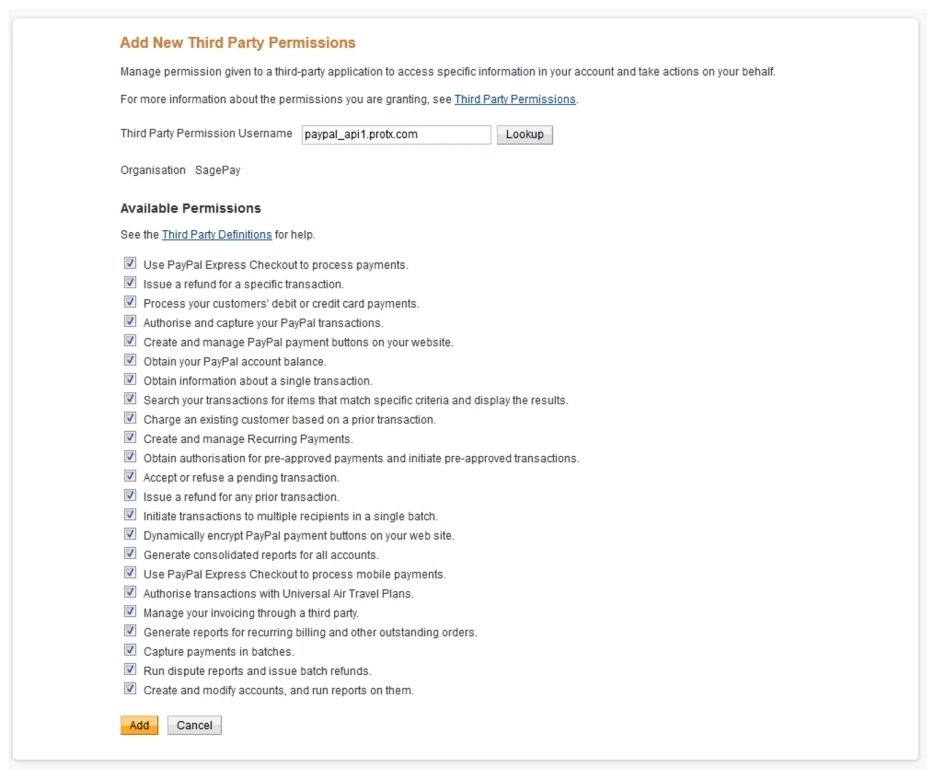Uncheck Obtain information about a single transaction

pos(130,379)
